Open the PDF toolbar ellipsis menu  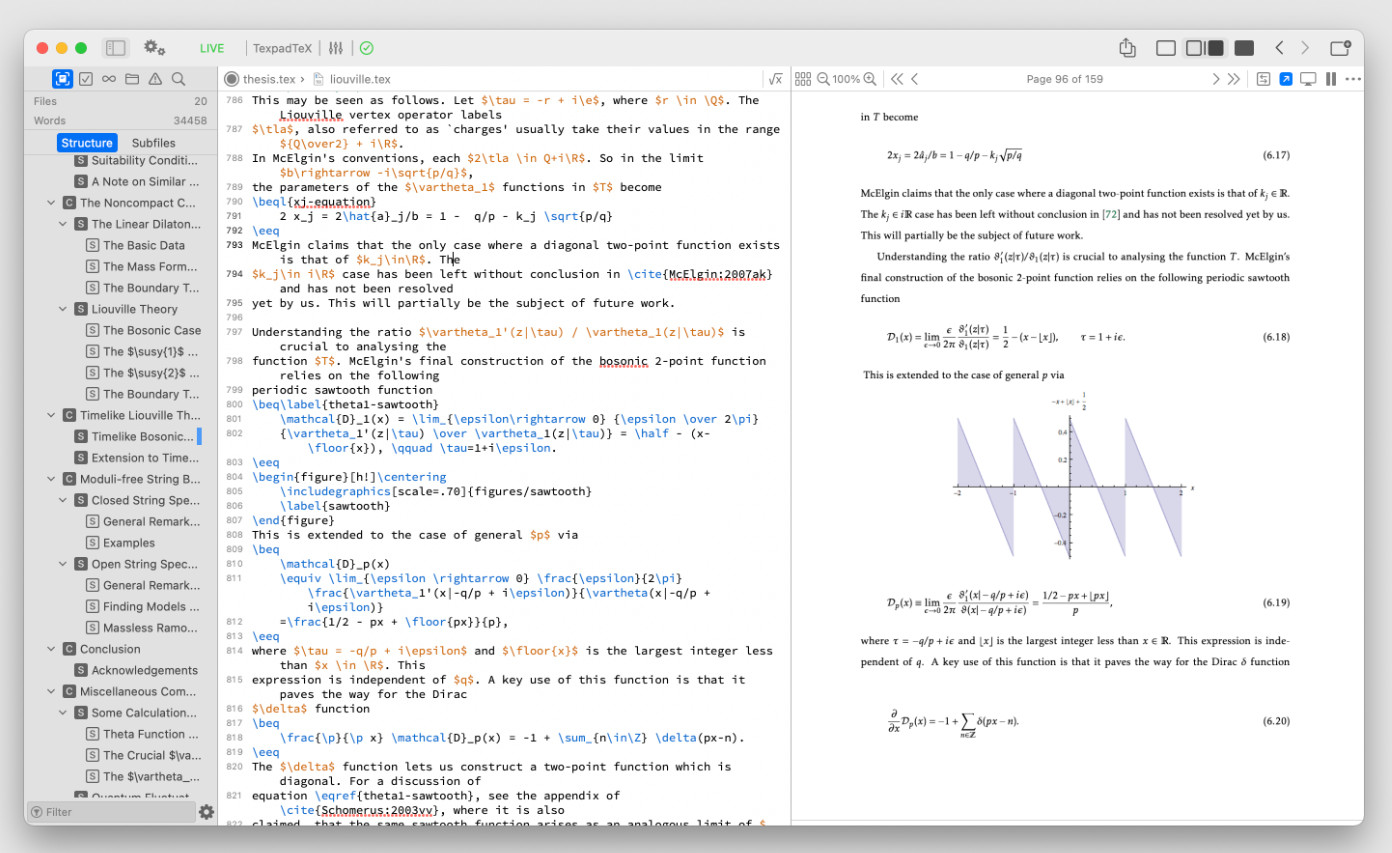(1353, 79)
